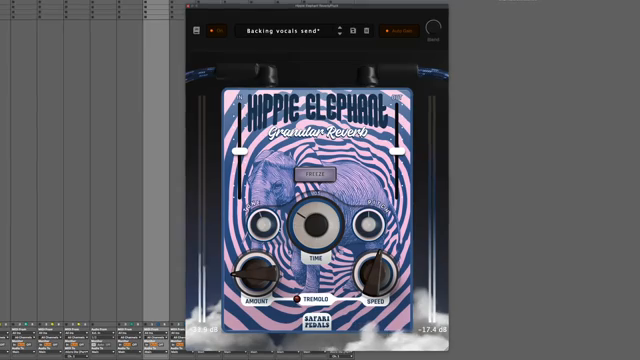This screenshot has height=360, width=640.
Task: Click the Tone knob
Action: [264, 224]
